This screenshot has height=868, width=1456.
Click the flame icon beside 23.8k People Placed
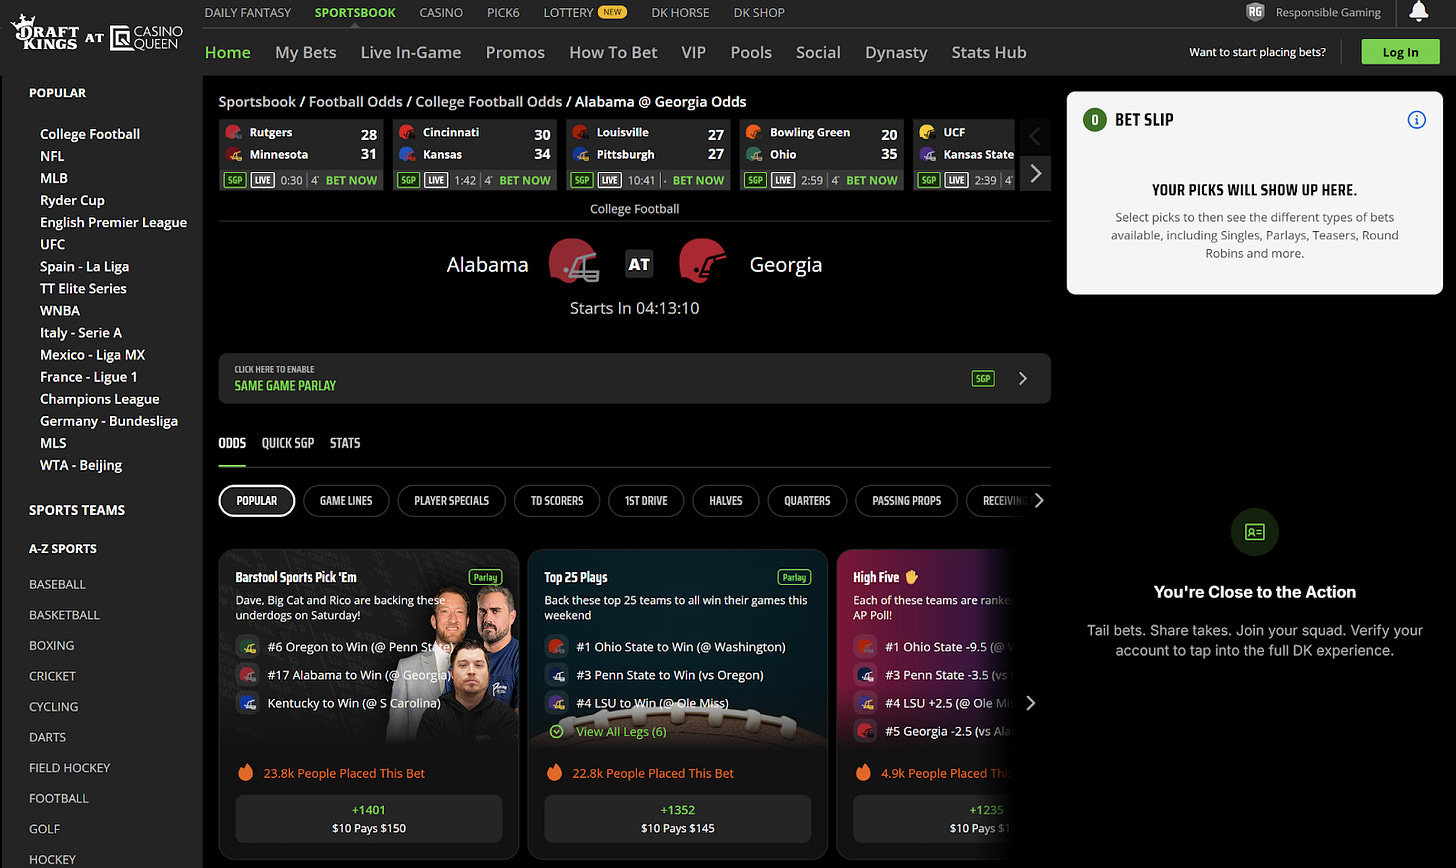click(245, 772)
